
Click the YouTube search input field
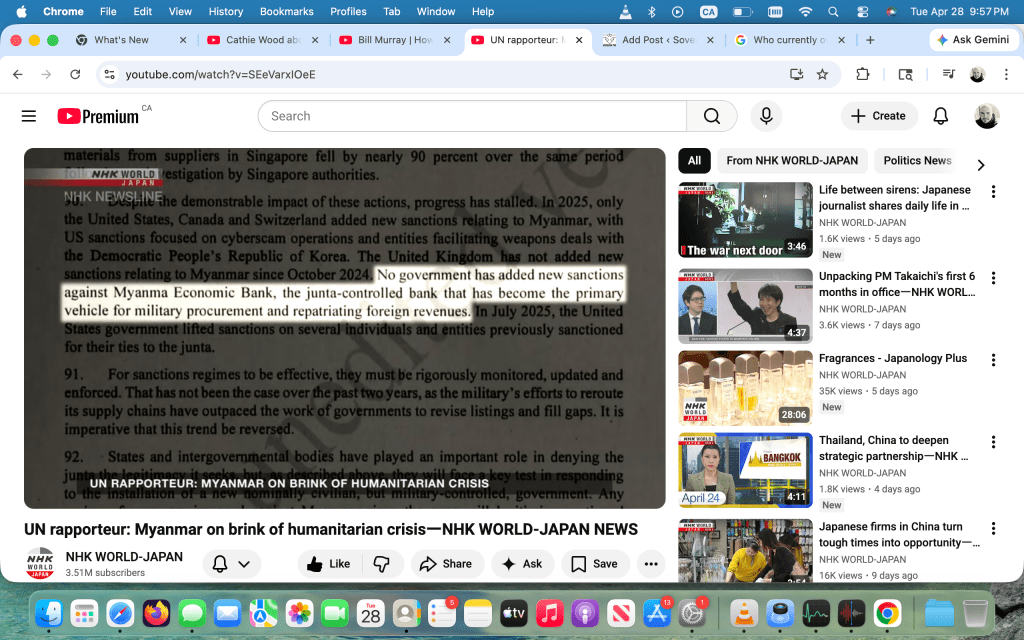click(470, 116)
